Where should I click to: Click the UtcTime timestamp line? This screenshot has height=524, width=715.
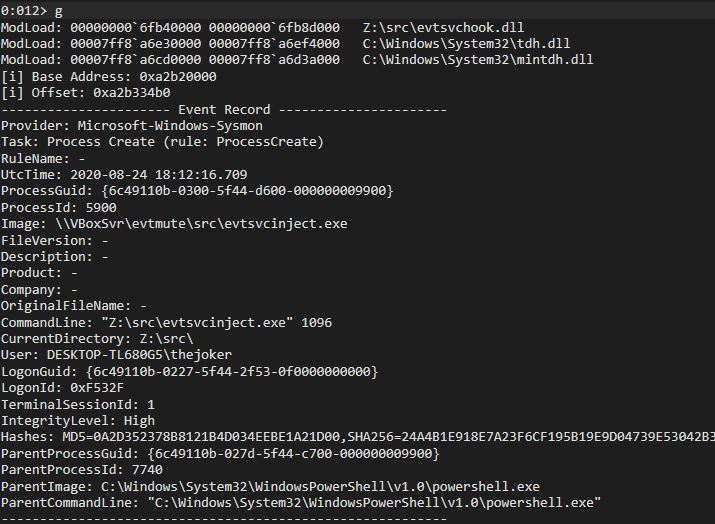pyautogui.click(x=123, y=174)
